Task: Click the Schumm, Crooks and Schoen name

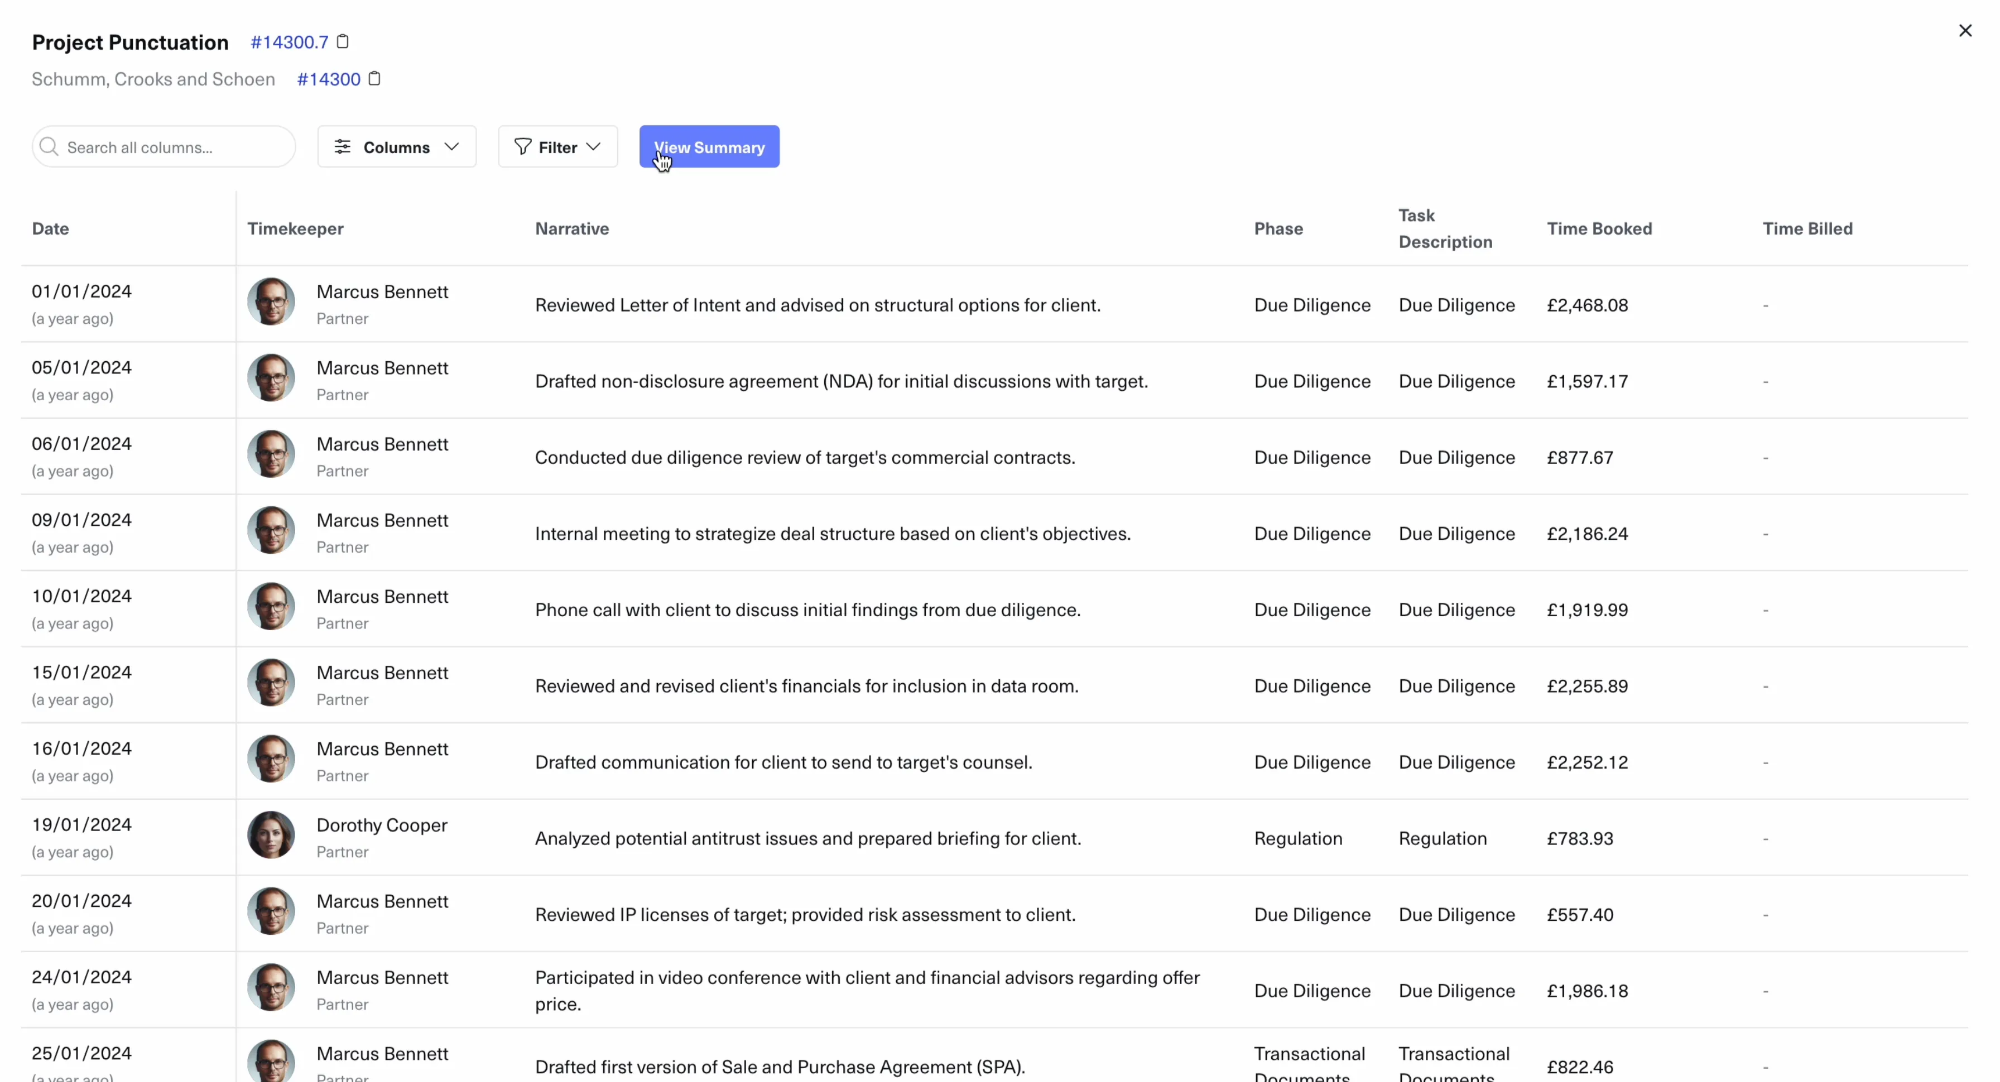Action: coord(152,78)
